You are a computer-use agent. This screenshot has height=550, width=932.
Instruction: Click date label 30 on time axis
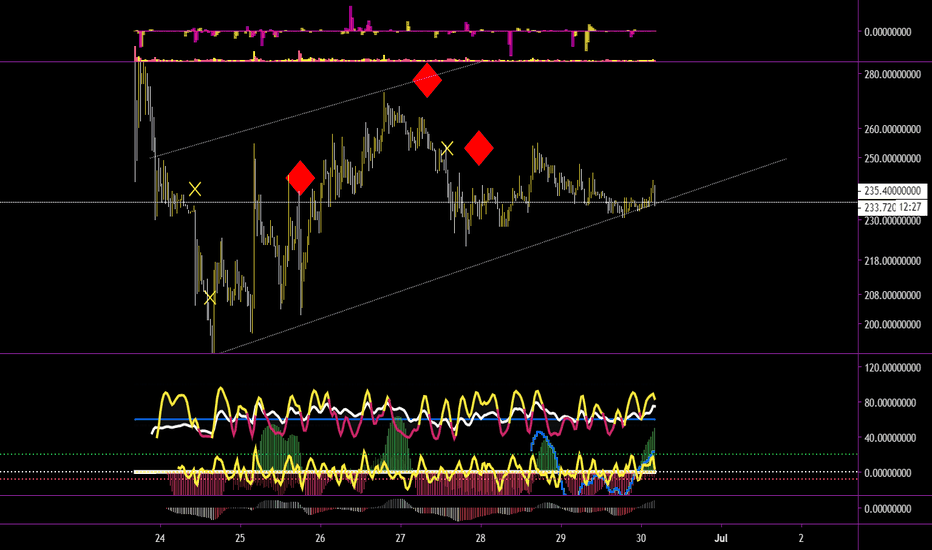(641, 538)
